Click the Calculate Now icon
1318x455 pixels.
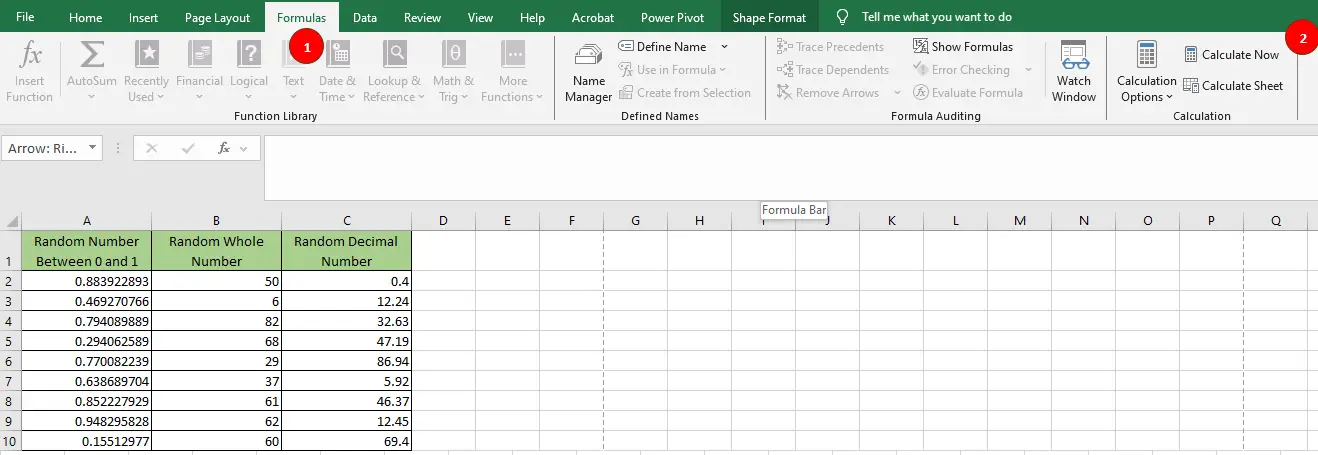[x=1191, y=55]
